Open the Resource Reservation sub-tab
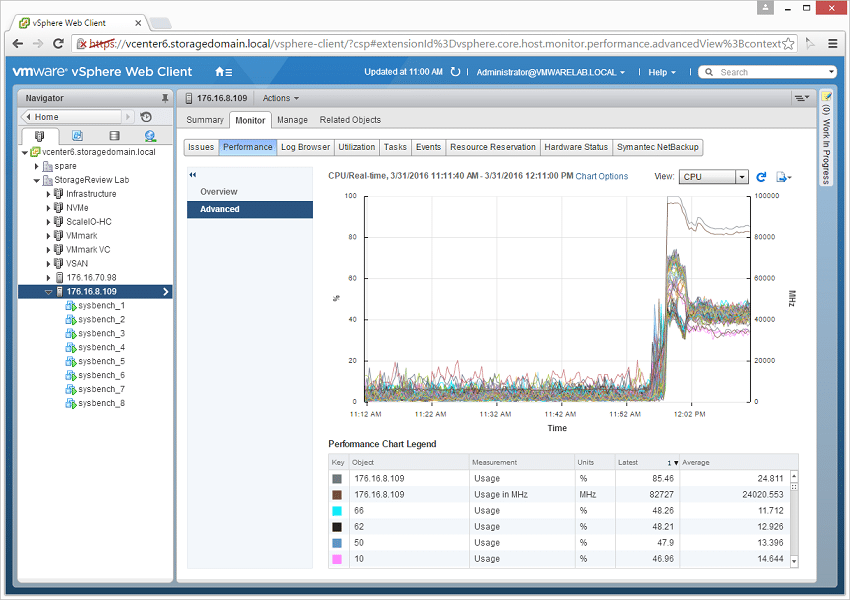The width and height of the screenshot is (850, 600). [493, 147]
